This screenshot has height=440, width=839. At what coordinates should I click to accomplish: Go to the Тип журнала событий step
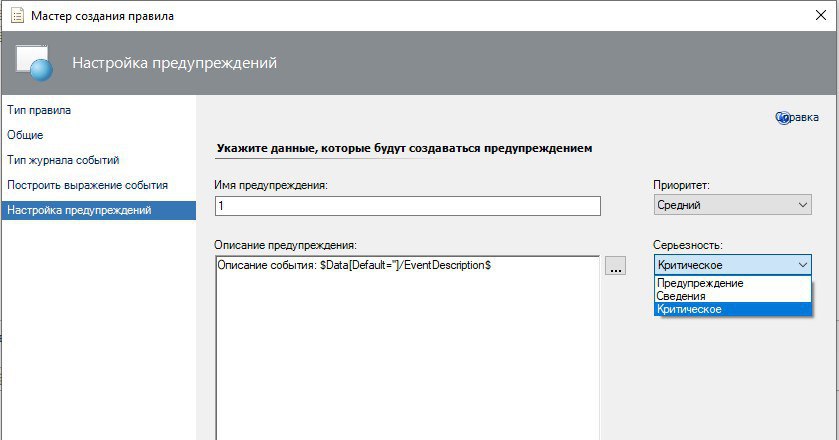[x=63, y=160]
